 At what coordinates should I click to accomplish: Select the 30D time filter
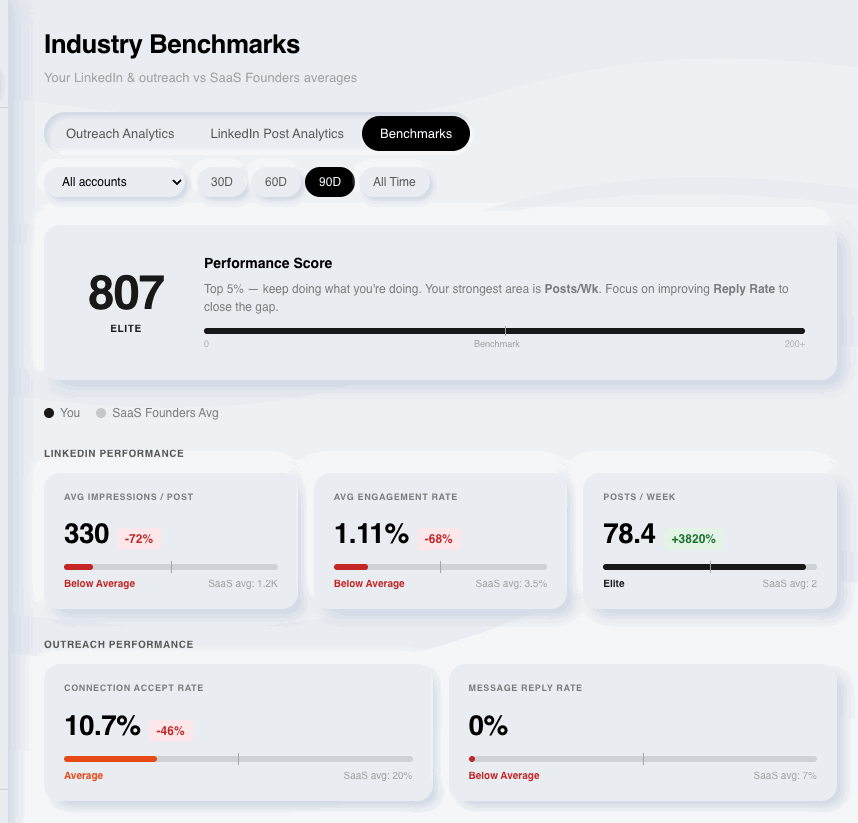click(221, 182)
